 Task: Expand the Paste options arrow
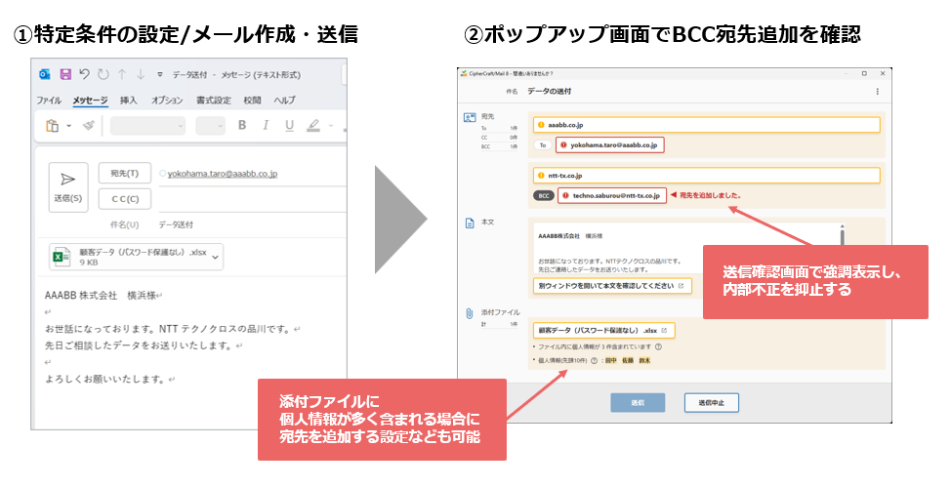[69, 126]
